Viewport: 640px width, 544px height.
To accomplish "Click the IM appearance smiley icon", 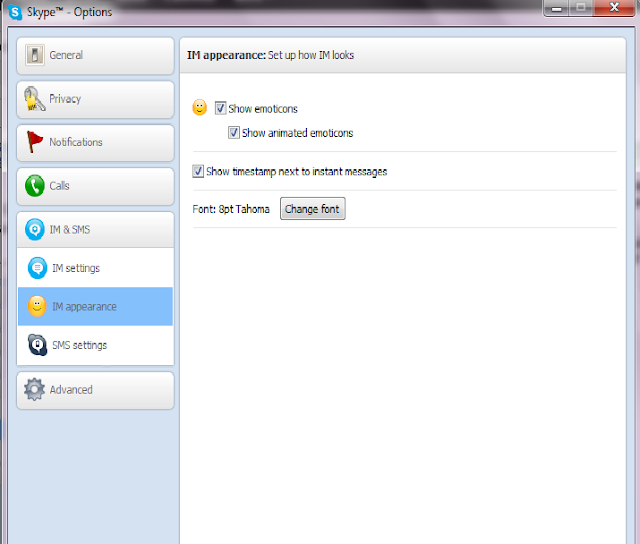I will coord(37,306).
